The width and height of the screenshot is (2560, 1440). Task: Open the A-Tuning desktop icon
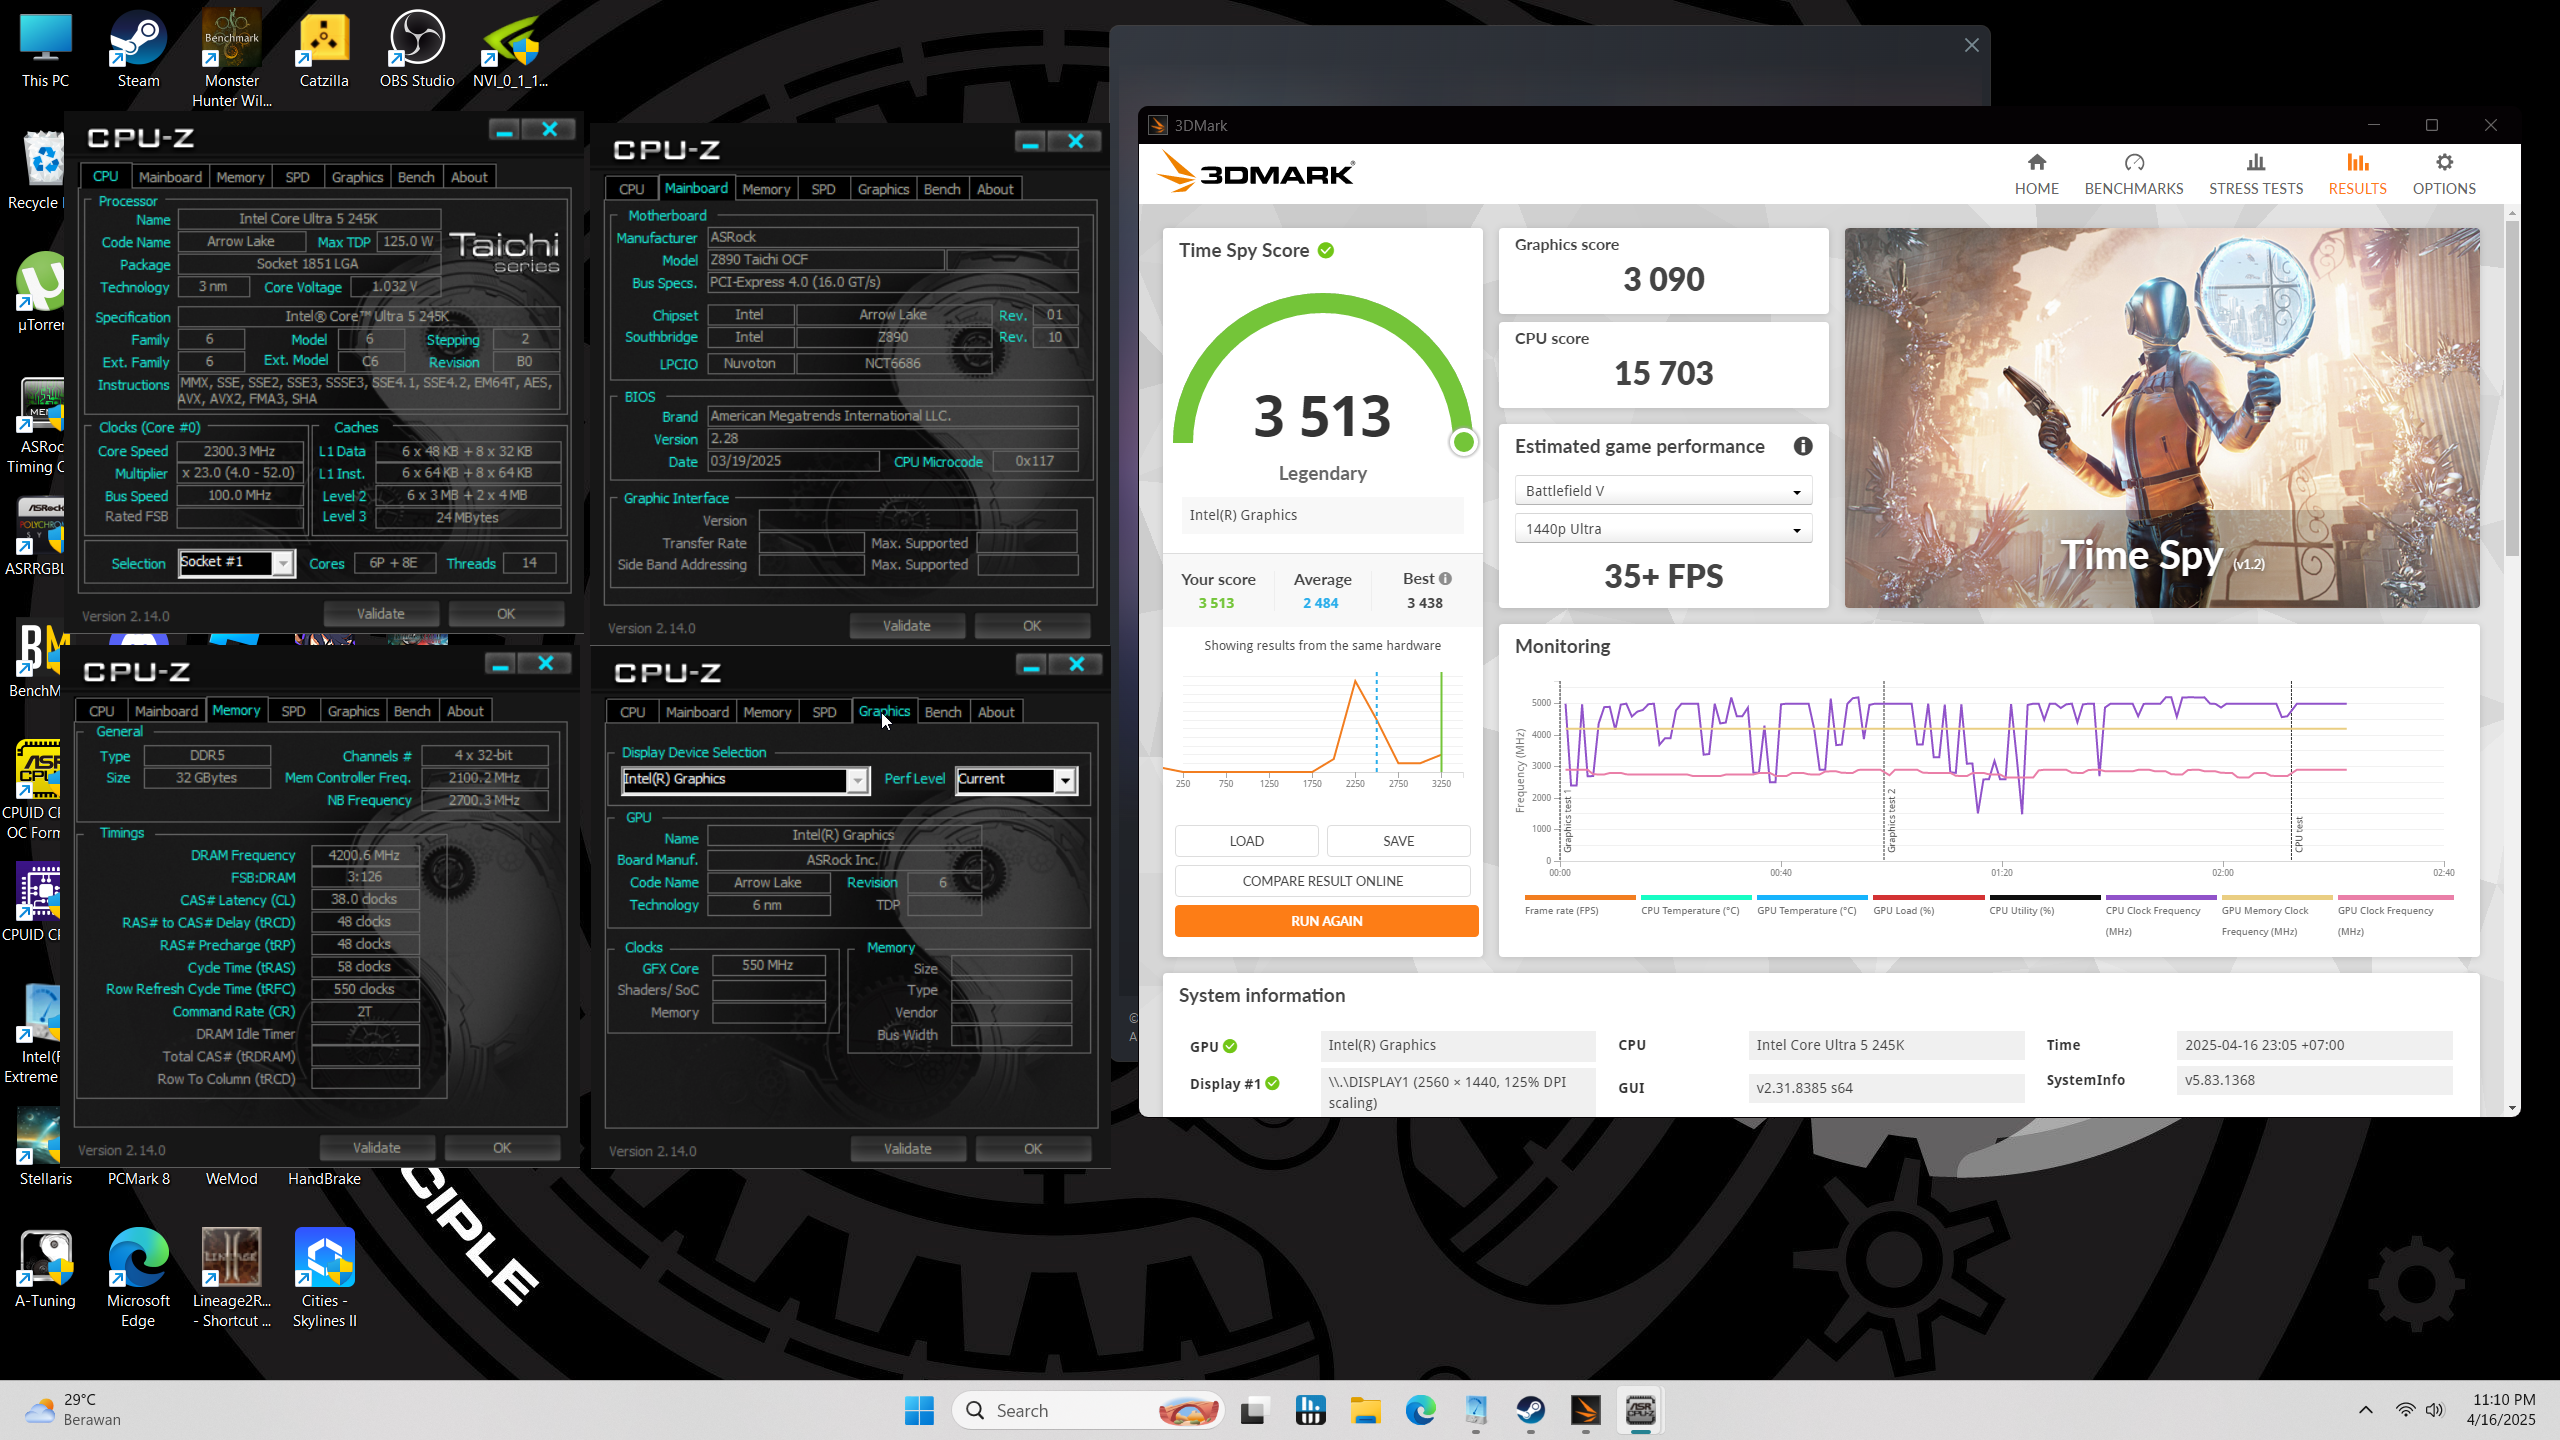tap(46, 1270)
